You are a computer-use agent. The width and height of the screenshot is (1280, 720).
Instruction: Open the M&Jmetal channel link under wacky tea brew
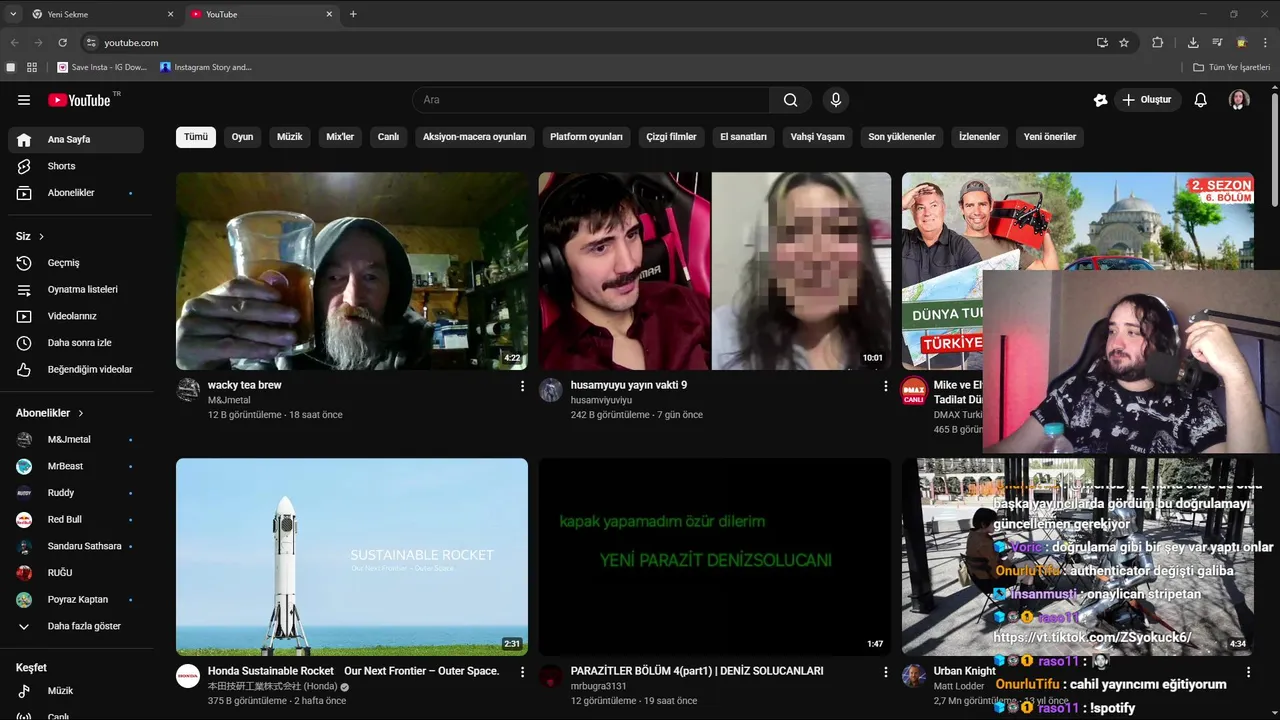tap(229, 400)
